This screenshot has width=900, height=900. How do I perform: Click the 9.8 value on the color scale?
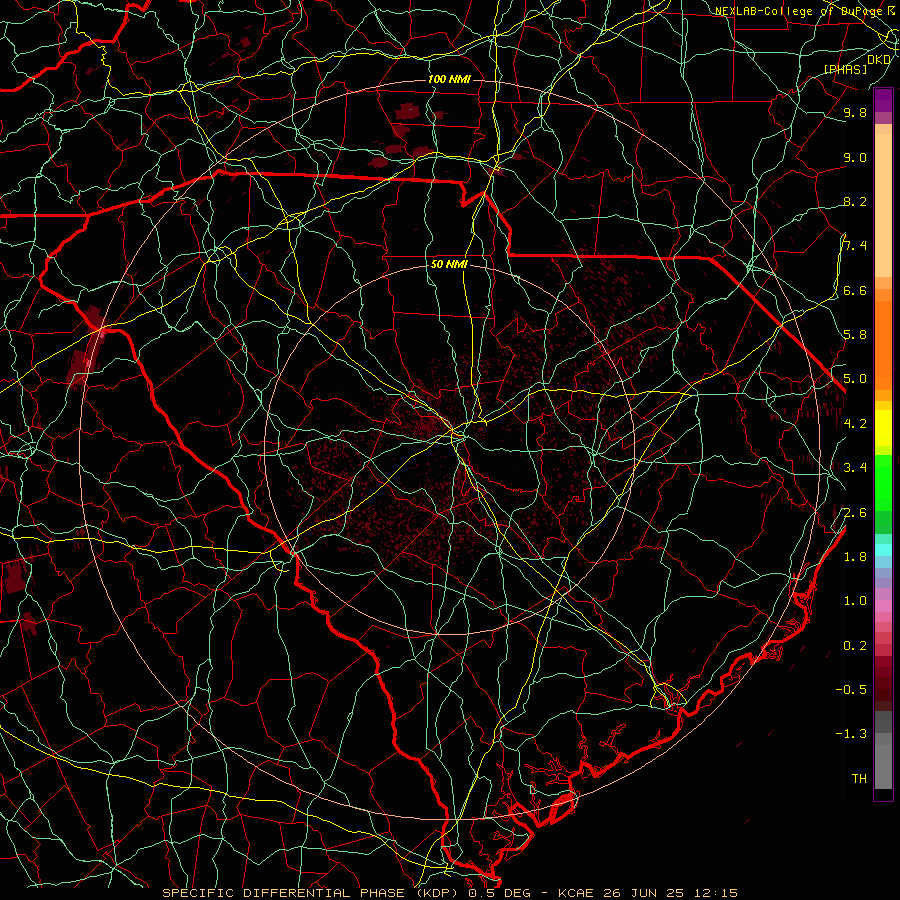(855, 112)
